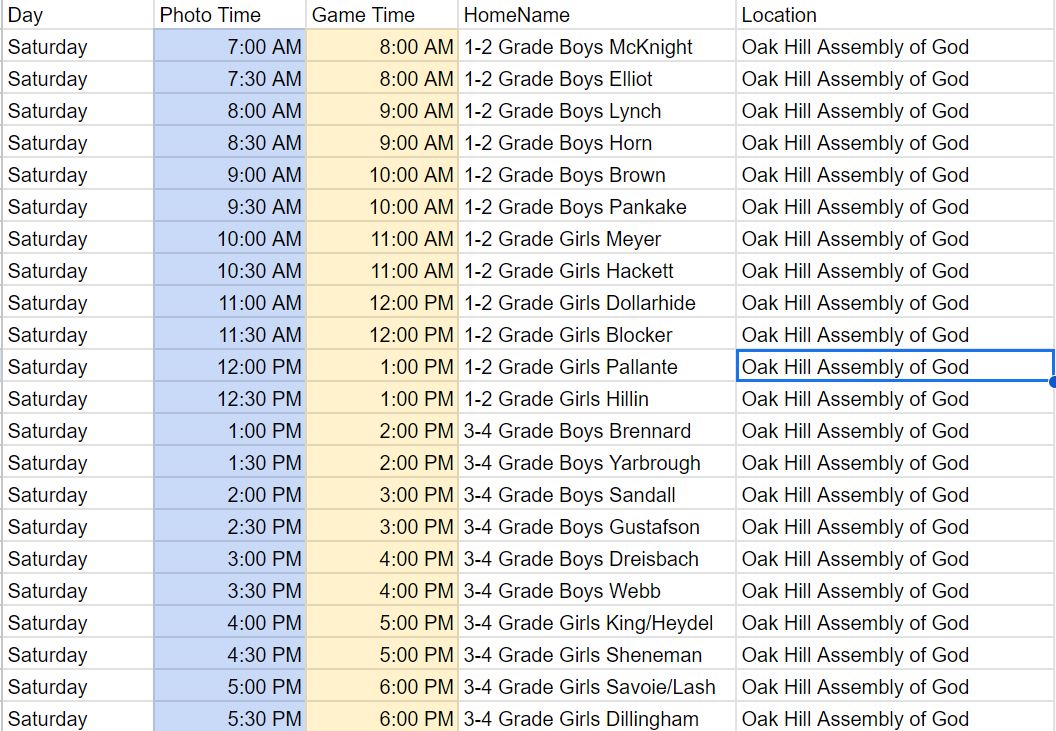The height and width of the screenshot is (731, 1056).
Task: Click selected Location cell in Pallante row
Action: [895, 367]
